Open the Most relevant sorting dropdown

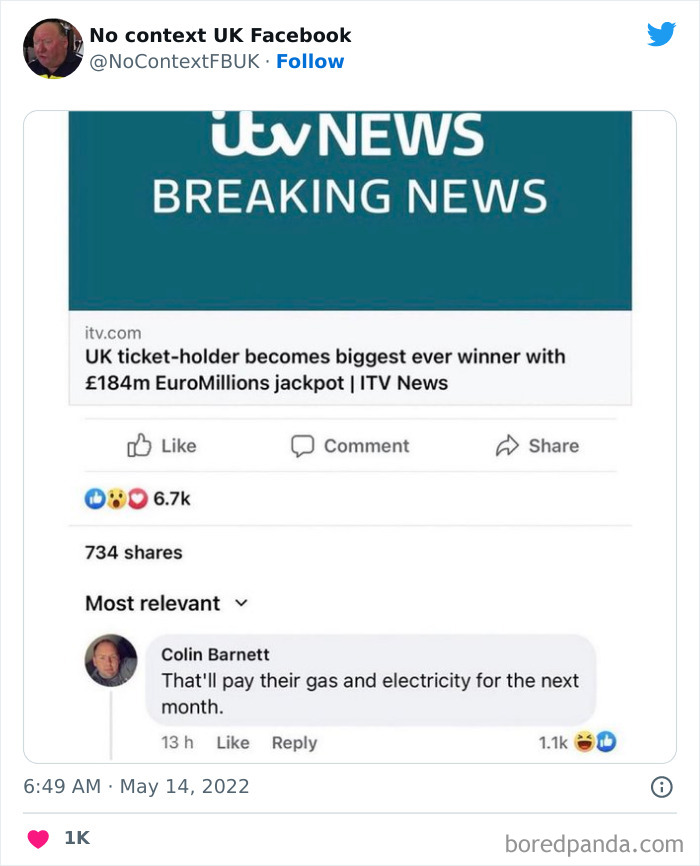tap(150, 603)
